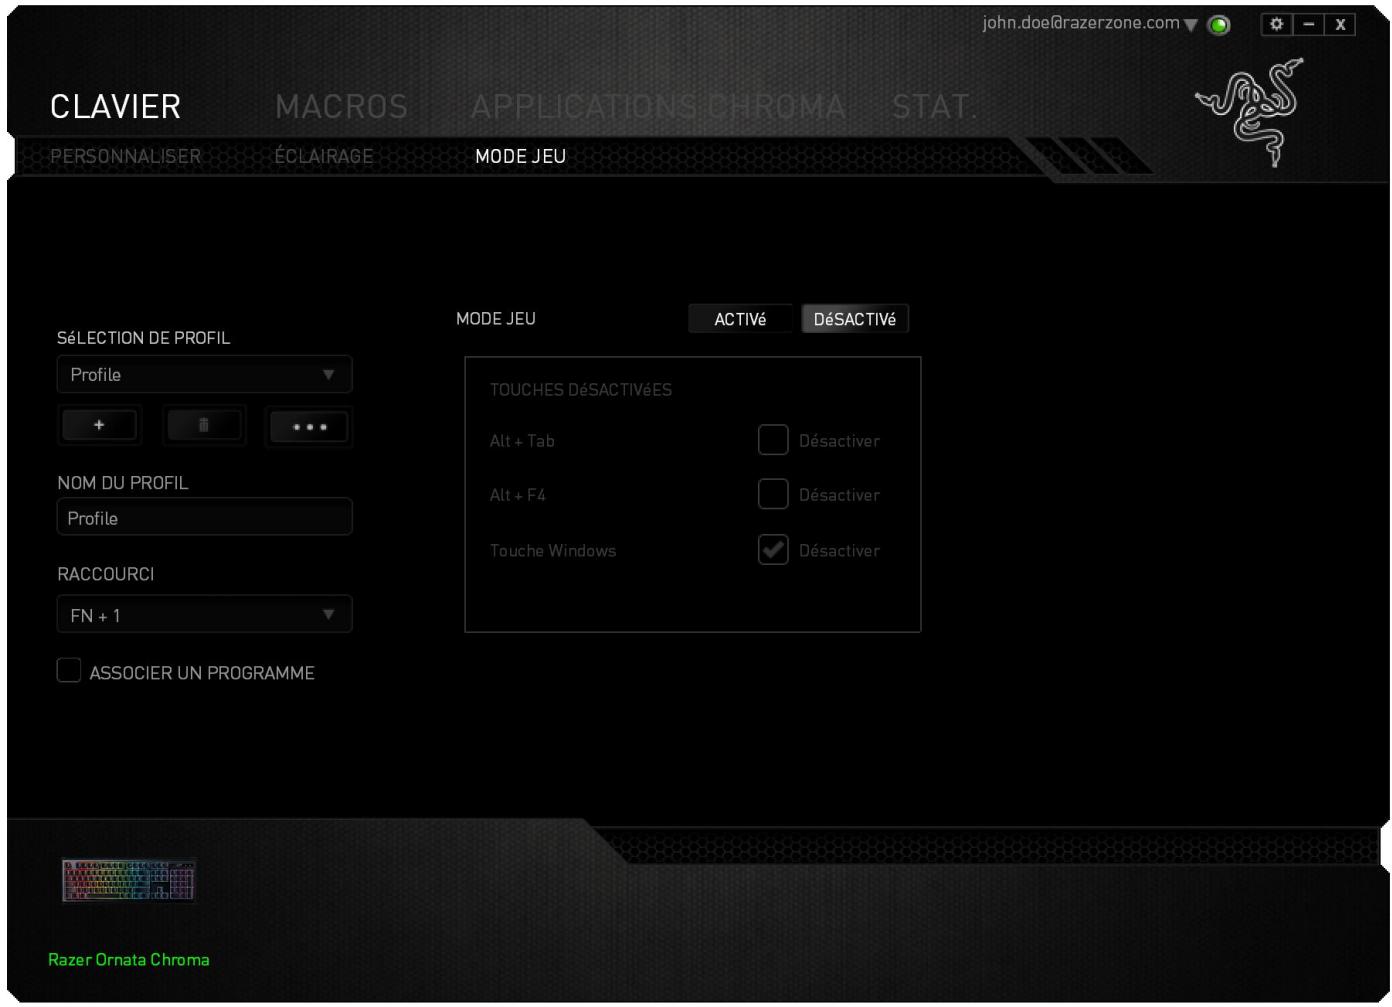Check Désactiver for Alt + Tab
The image size is (1392, 1007).
pos(773,440)
